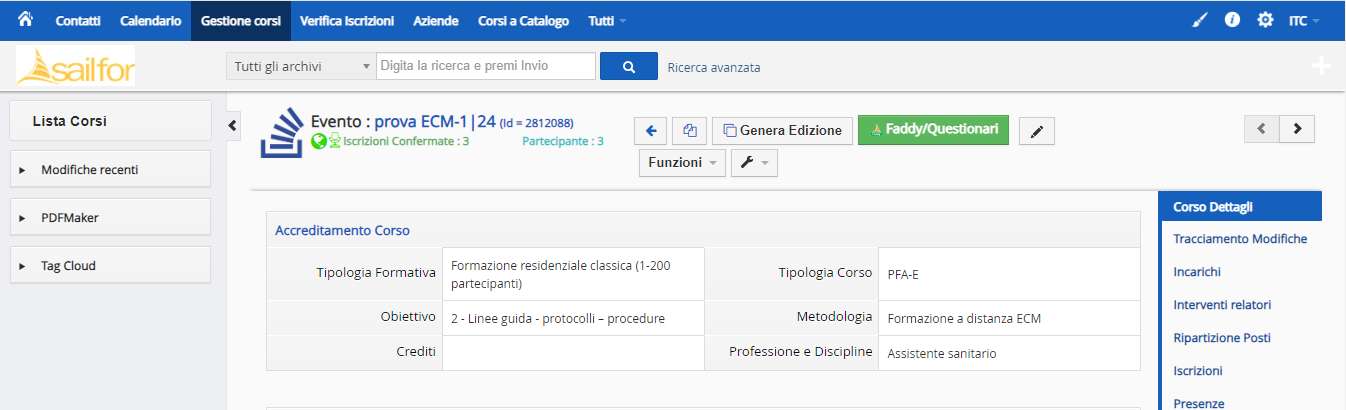
Task: Switch to Verifica Iscrizioni menu
Action: (347, 20)
